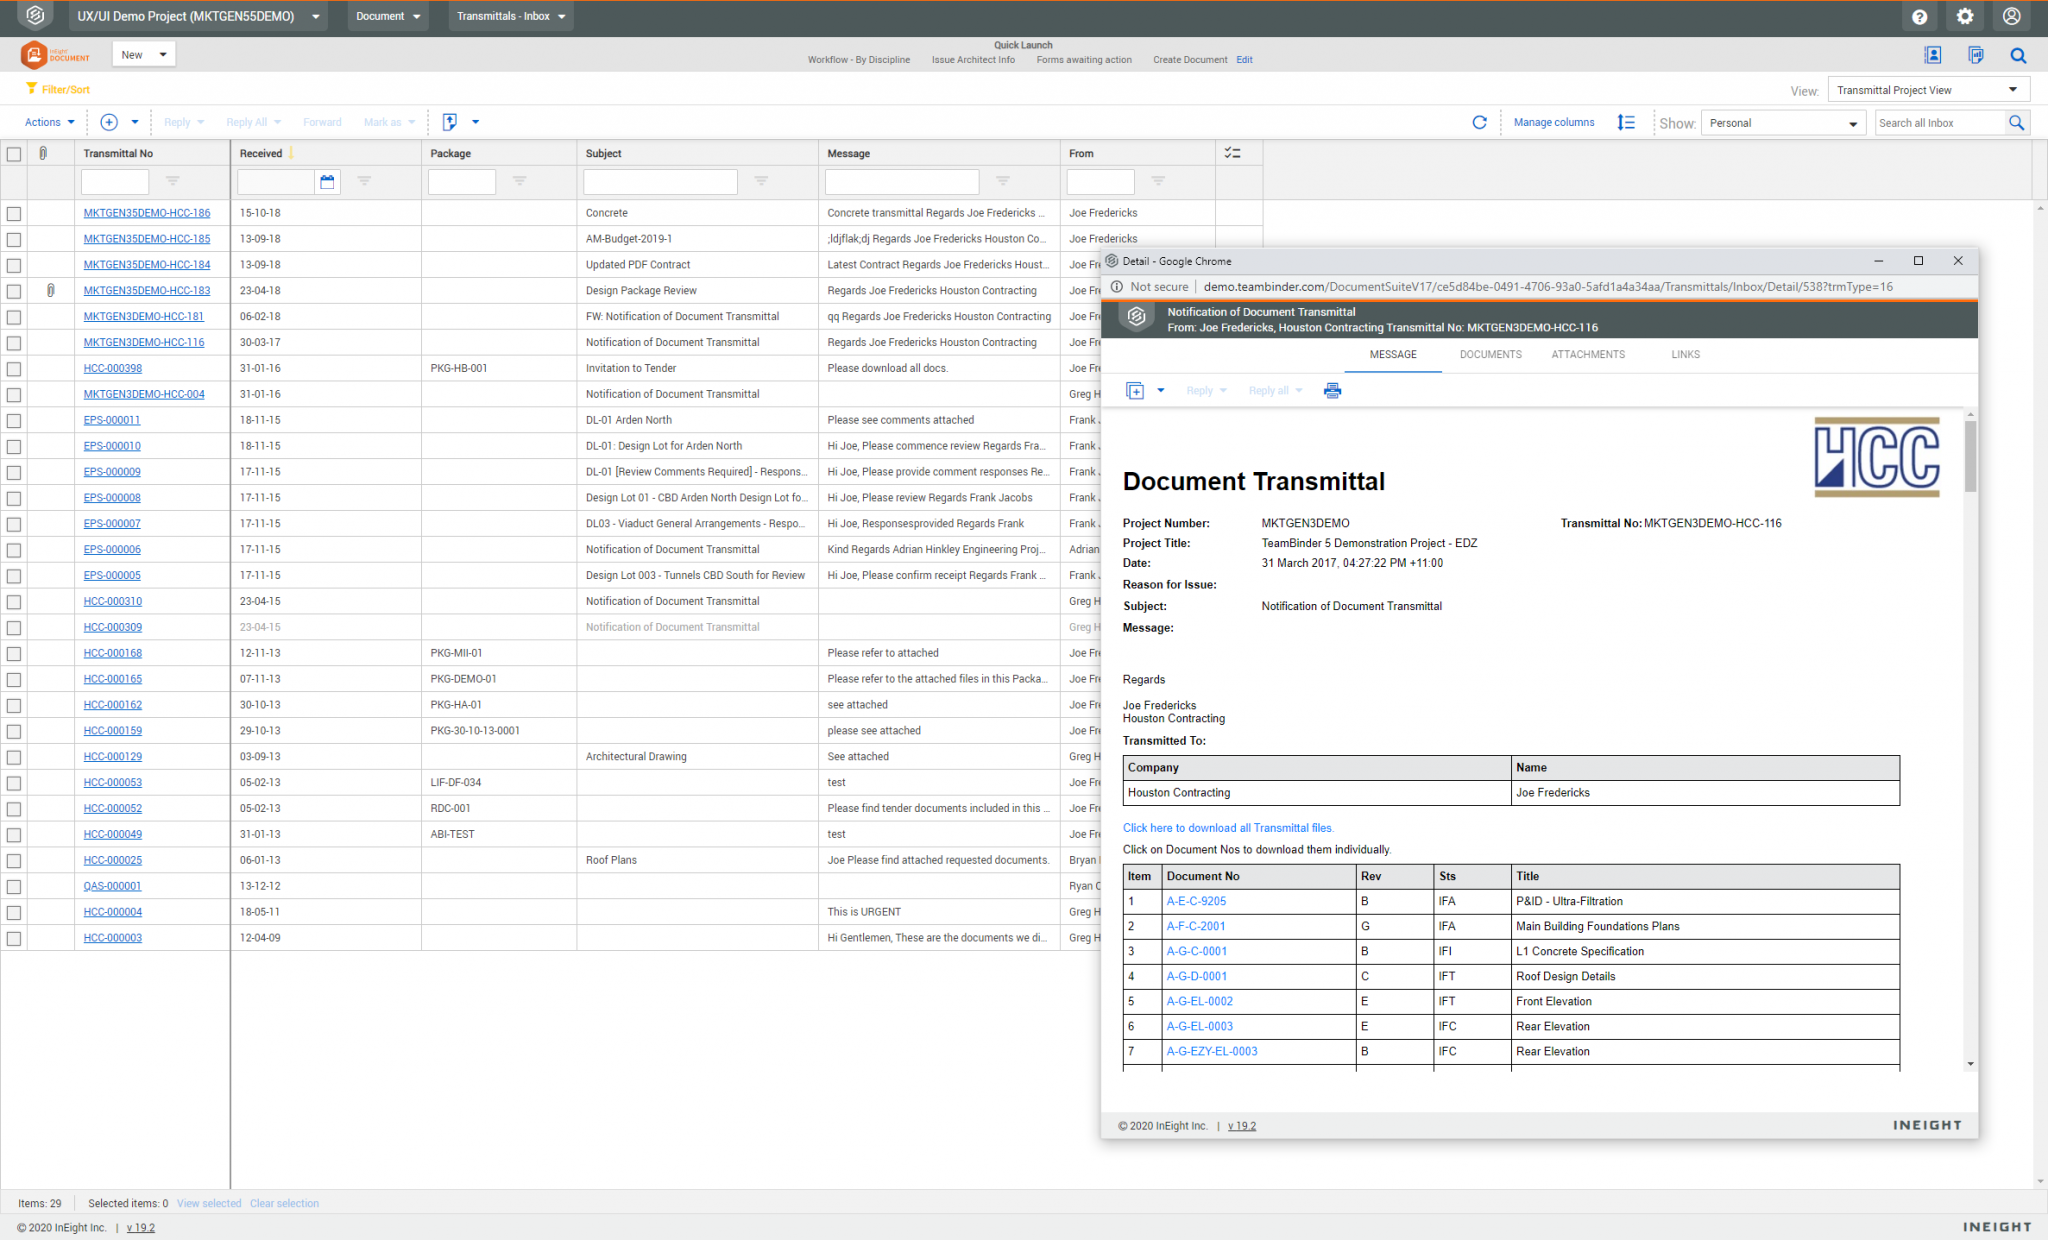Switch to the DOCUMENTS tab in the detail window
The width and height of the screenshot is (2048, 1240).
[1490, 354]
